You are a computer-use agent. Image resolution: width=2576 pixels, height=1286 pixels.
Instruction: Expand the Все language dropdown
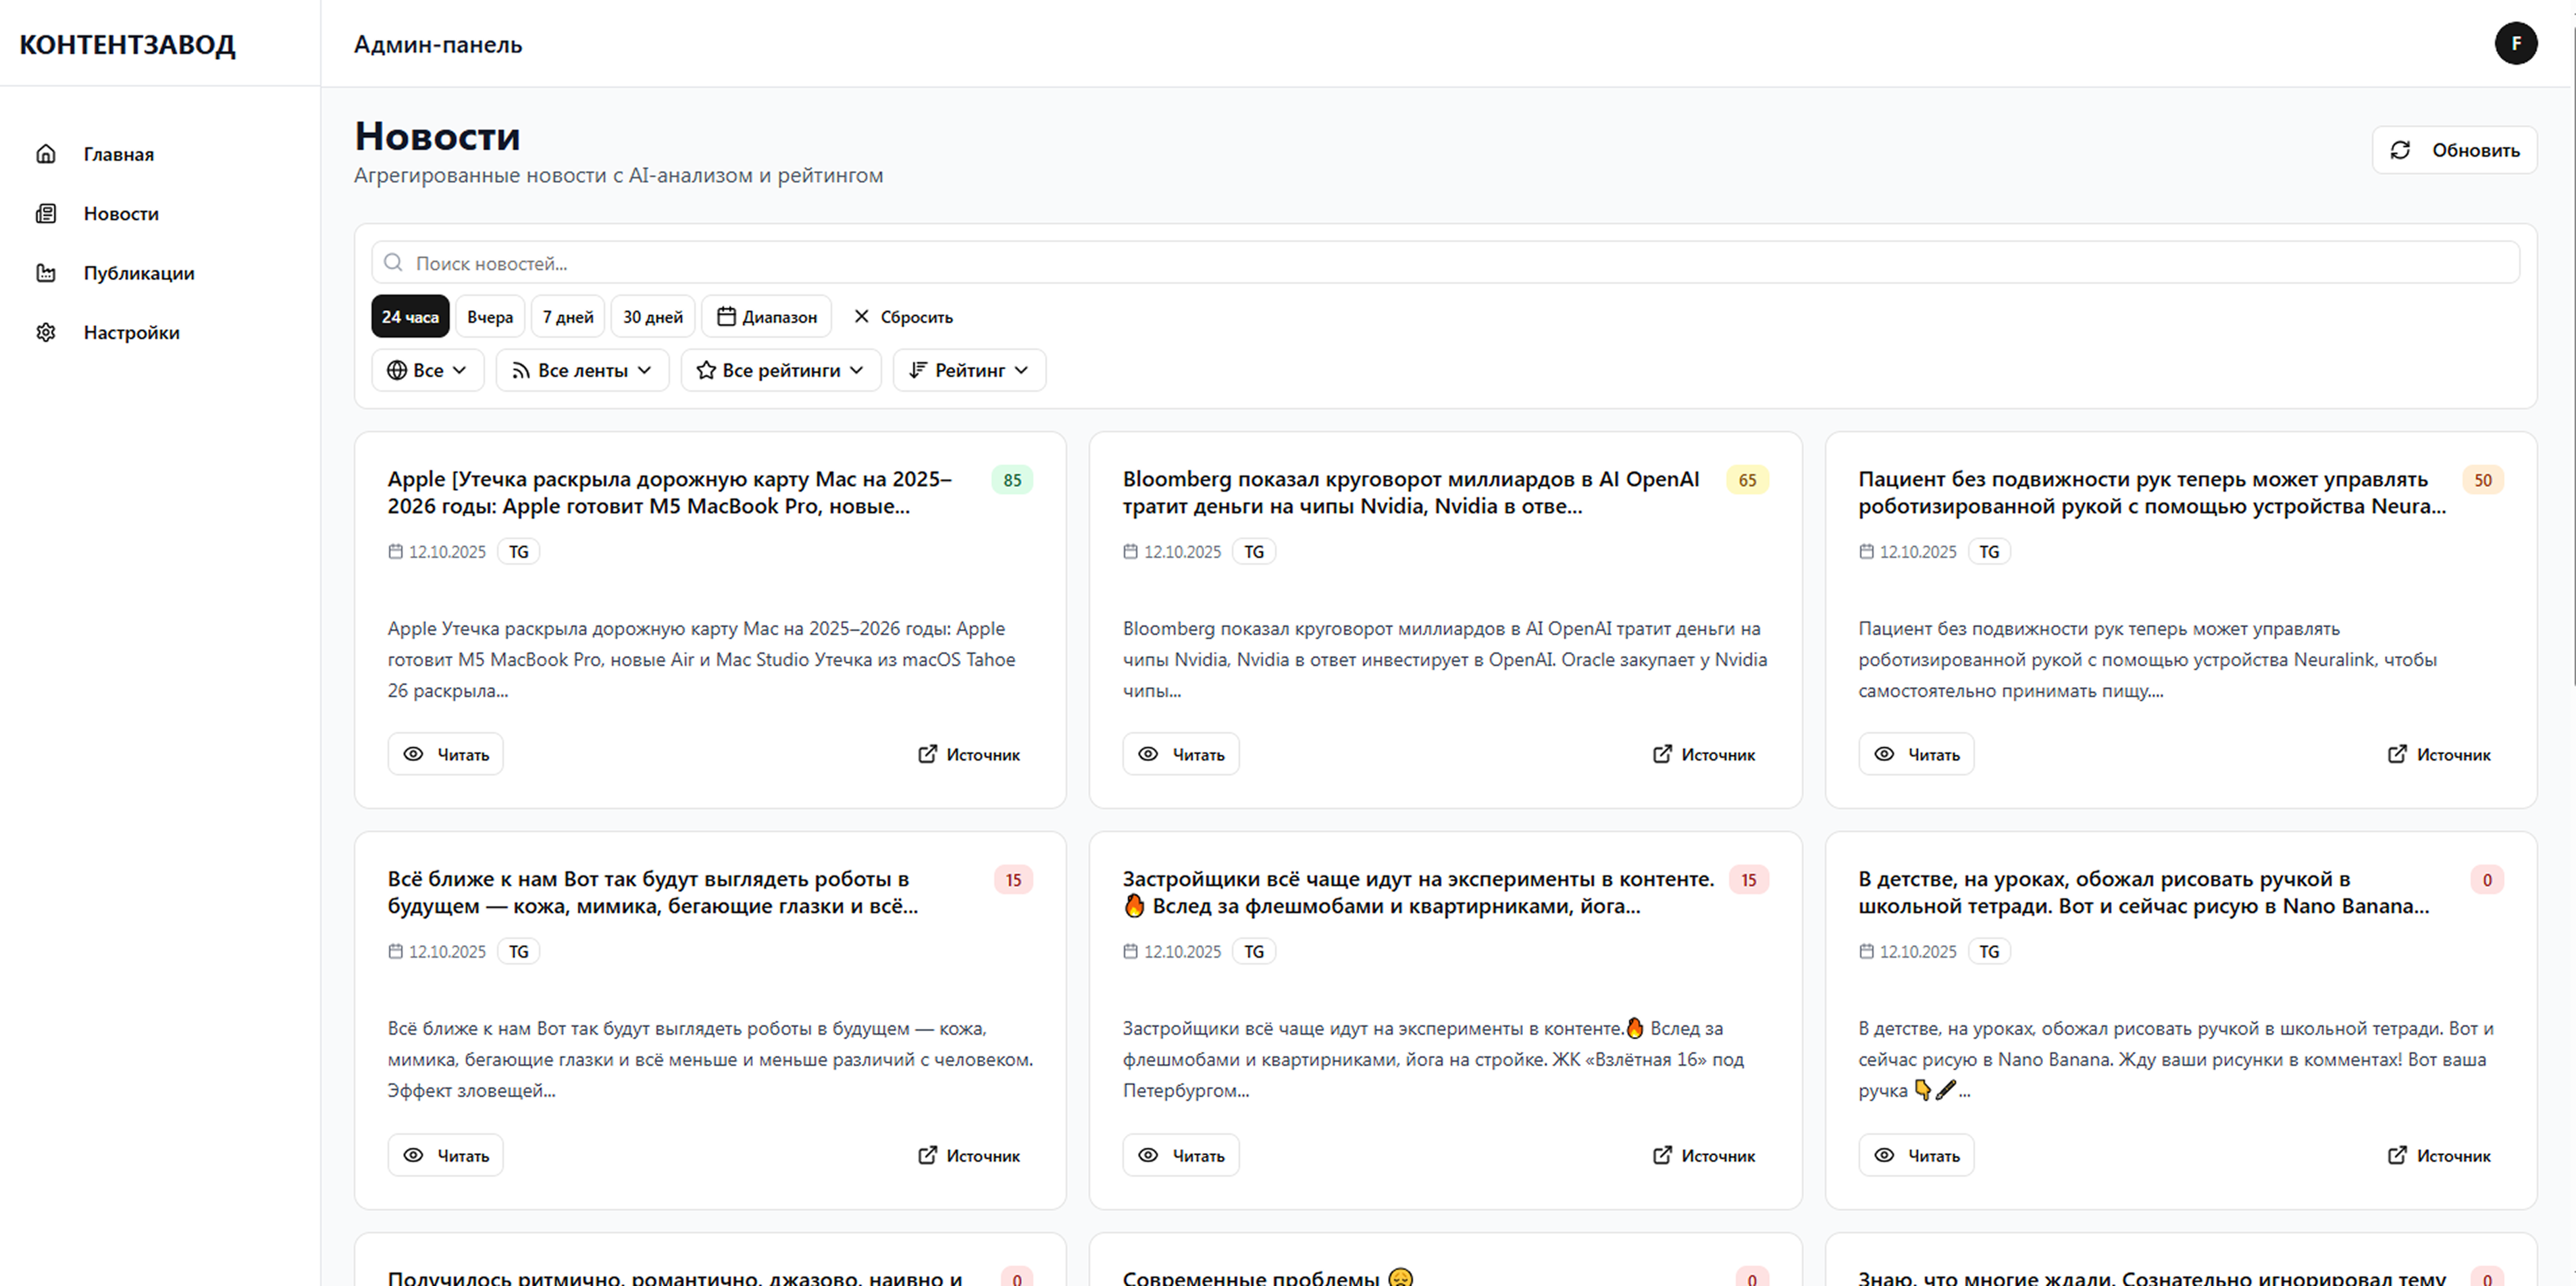point(427,370)
